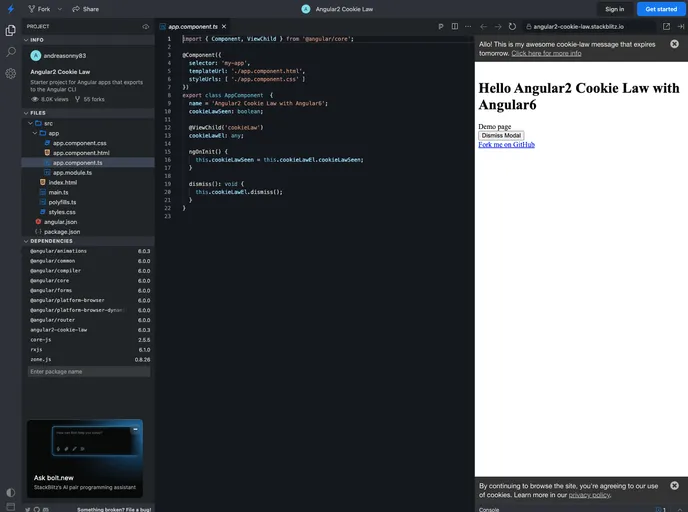Toggle the light/dark theme icon
The width and height of the screenshot is (688, 512).
tap(11, 492)
